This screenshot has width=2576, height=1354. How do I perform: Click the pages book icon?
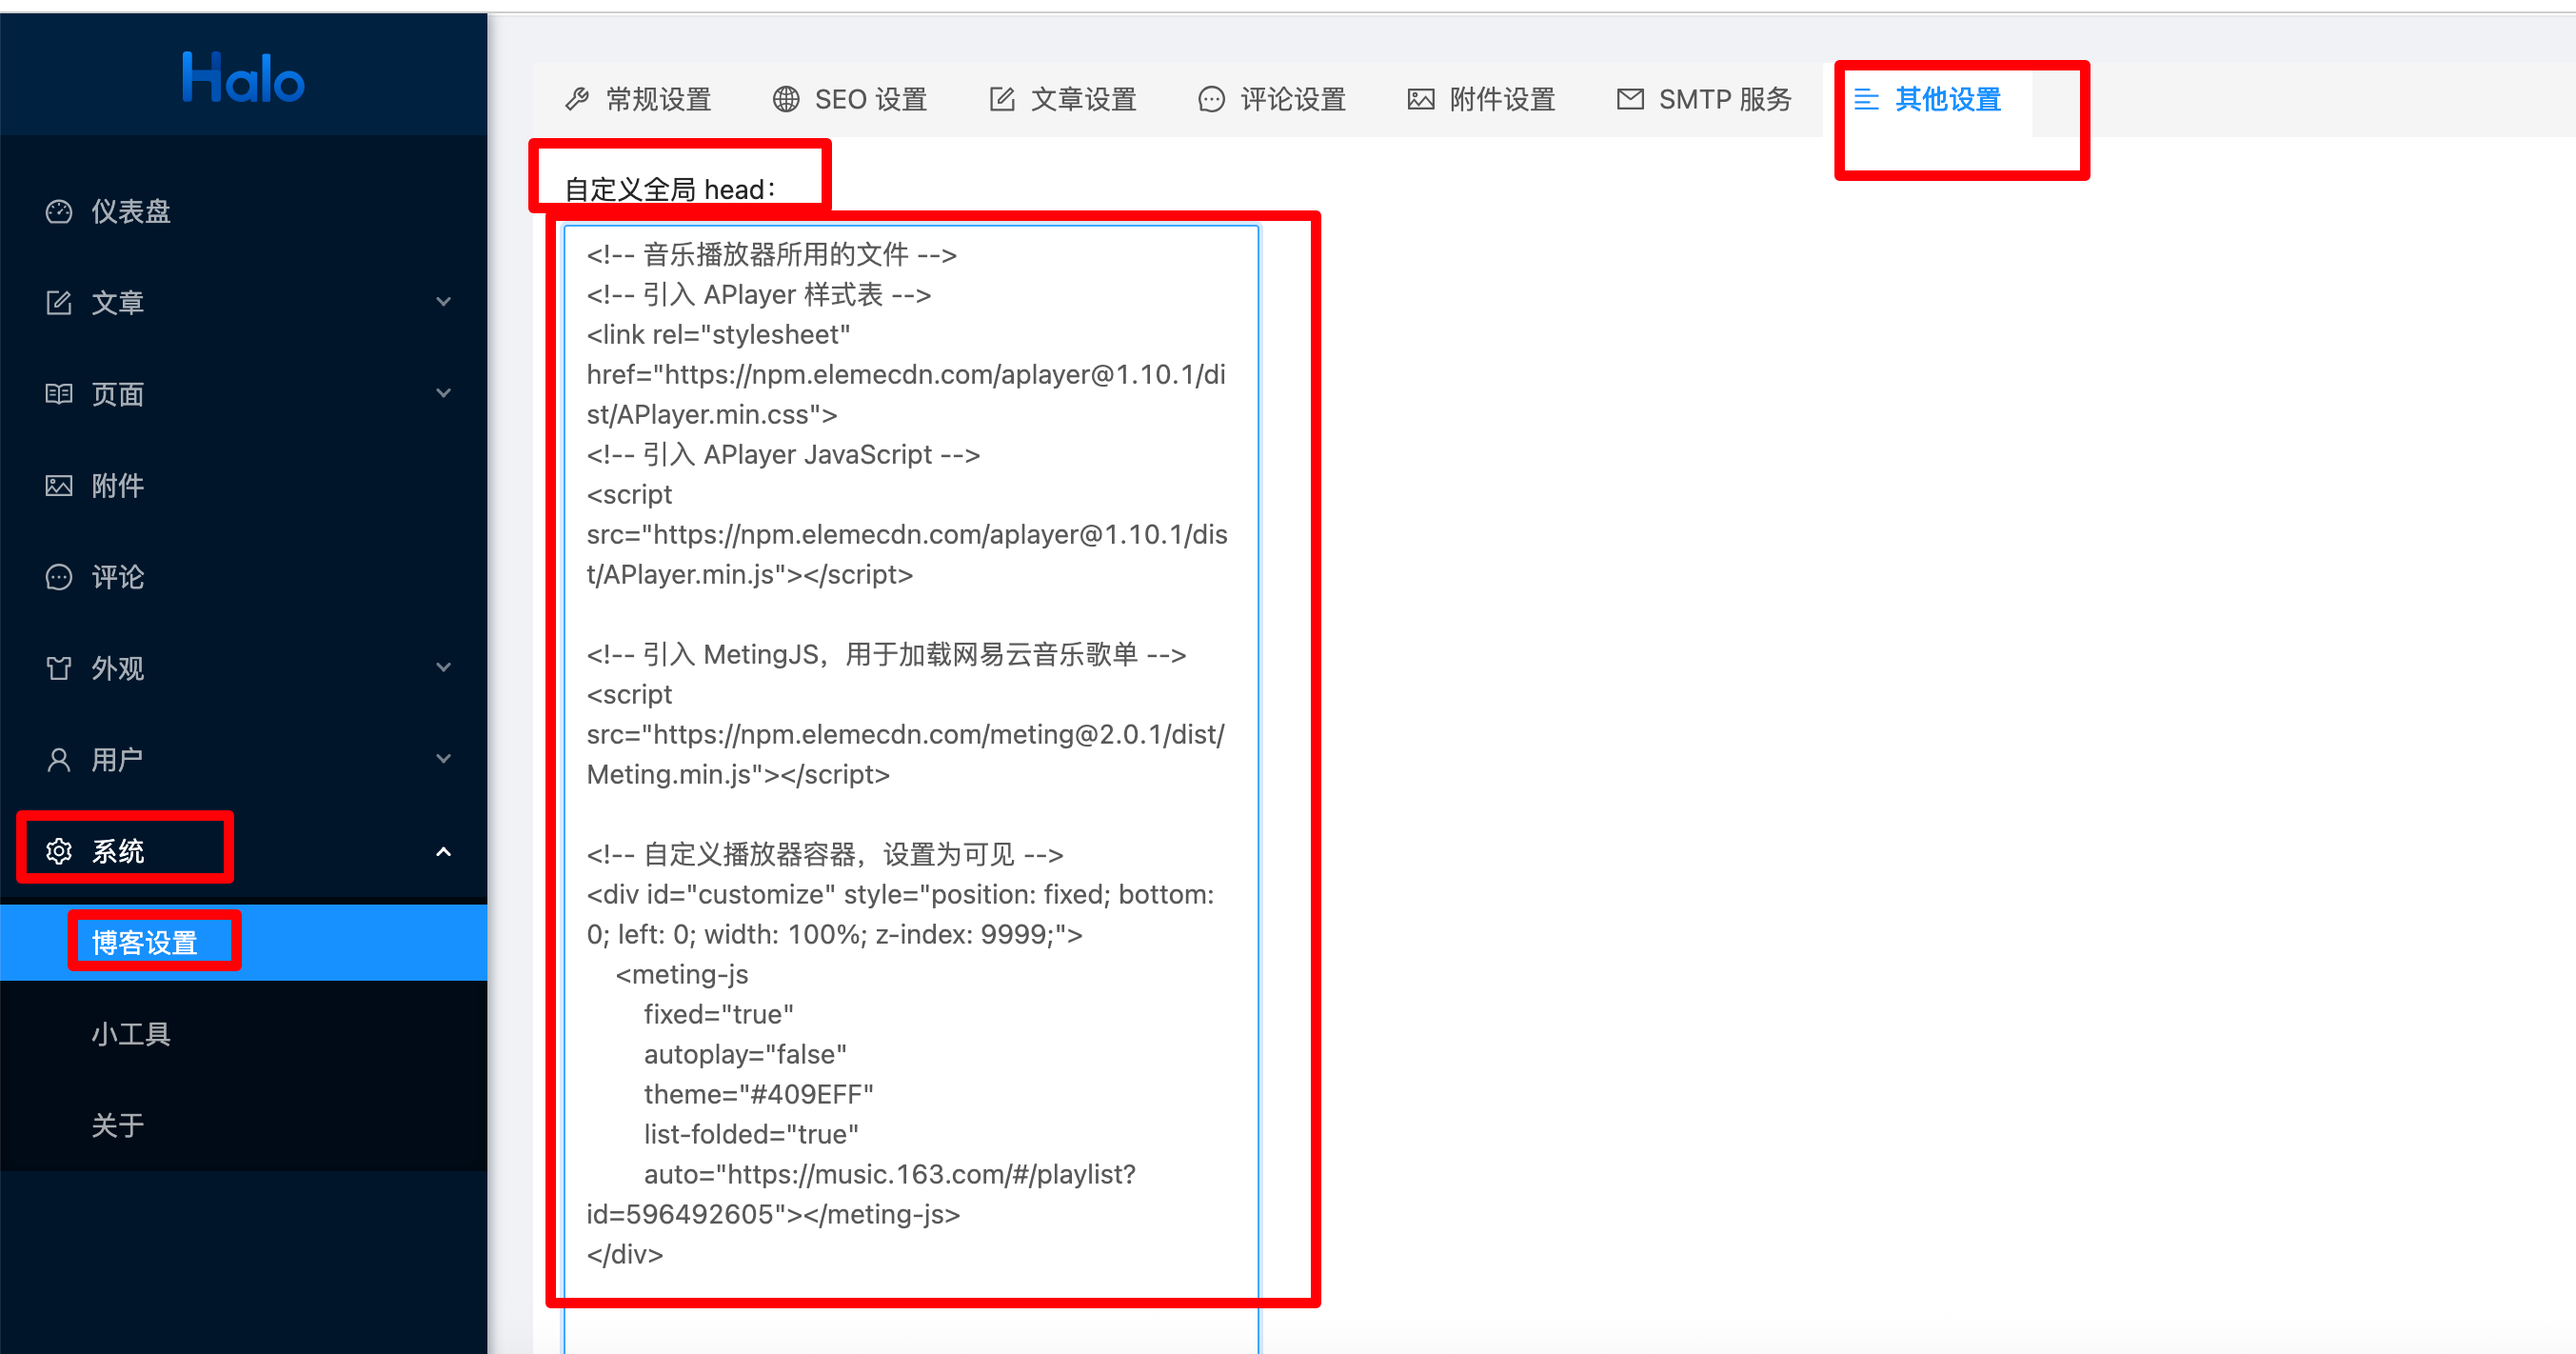click(59, 394)
